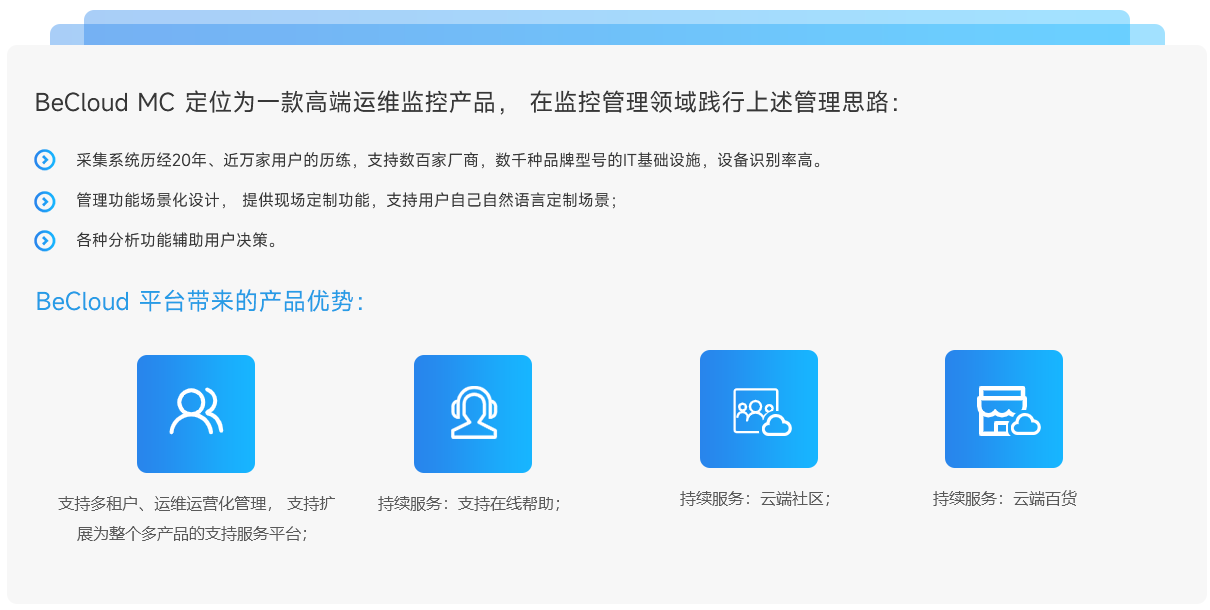Viewport: 1210px width, 610px height.
Task: Click caption 持续服务：云端社区
Action: pyautogui.click(x=755, y=498)
